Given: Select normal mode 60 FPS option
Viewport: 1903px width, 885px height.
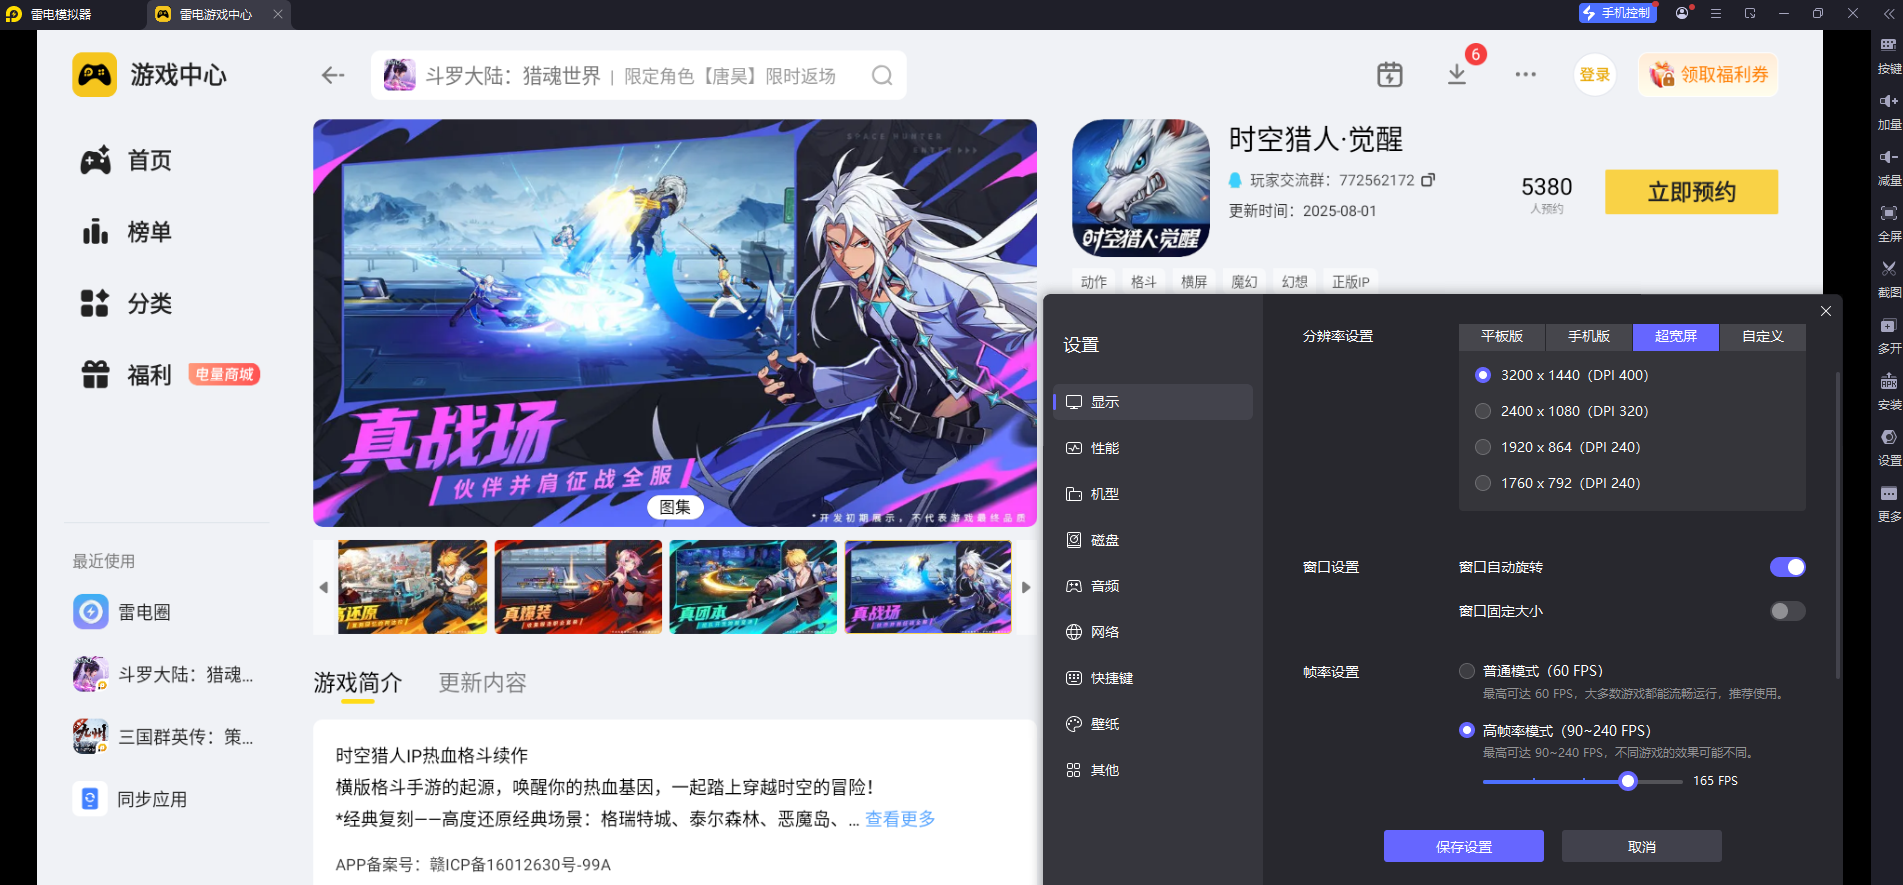Looking at the screenshot, I should pos(1467,671).
